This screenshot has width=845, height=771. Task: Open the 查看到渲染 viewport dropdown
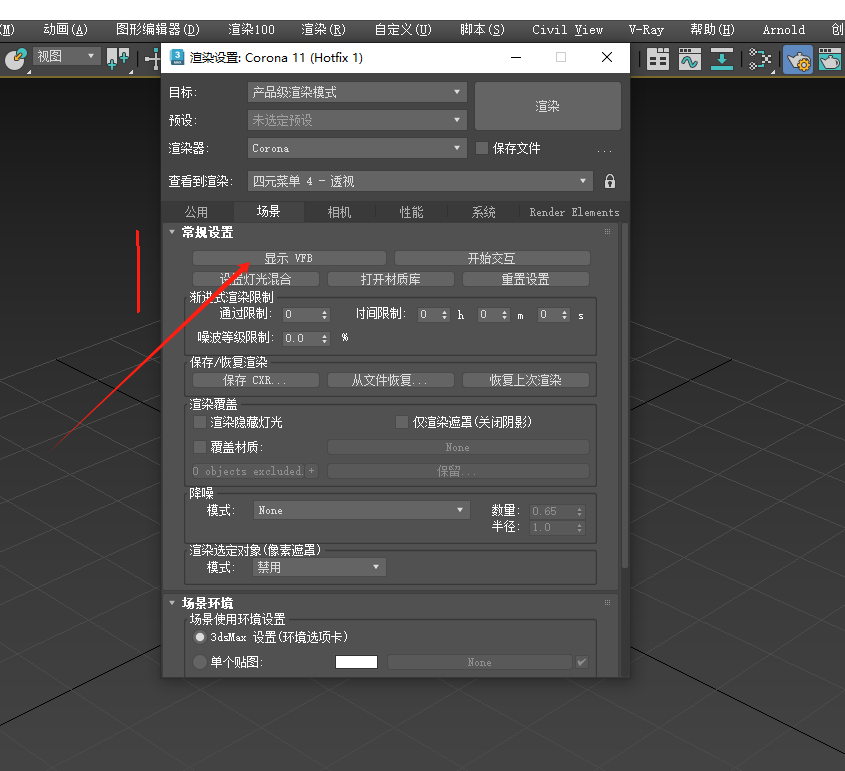coord(420,181)
